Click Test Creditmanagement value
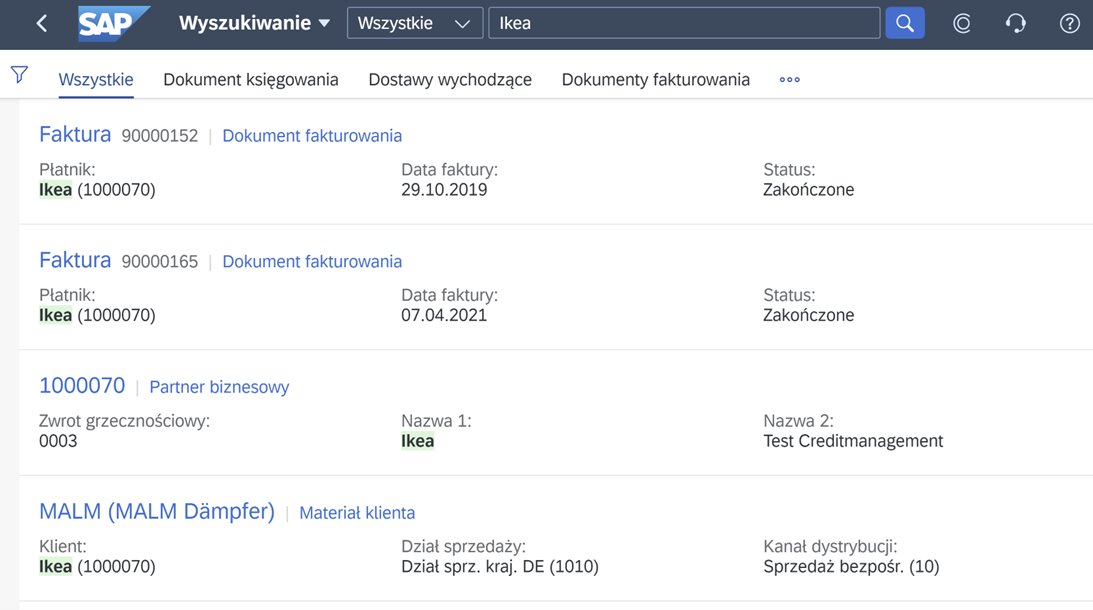This screenshot has height=610, width=1093. 853,441
